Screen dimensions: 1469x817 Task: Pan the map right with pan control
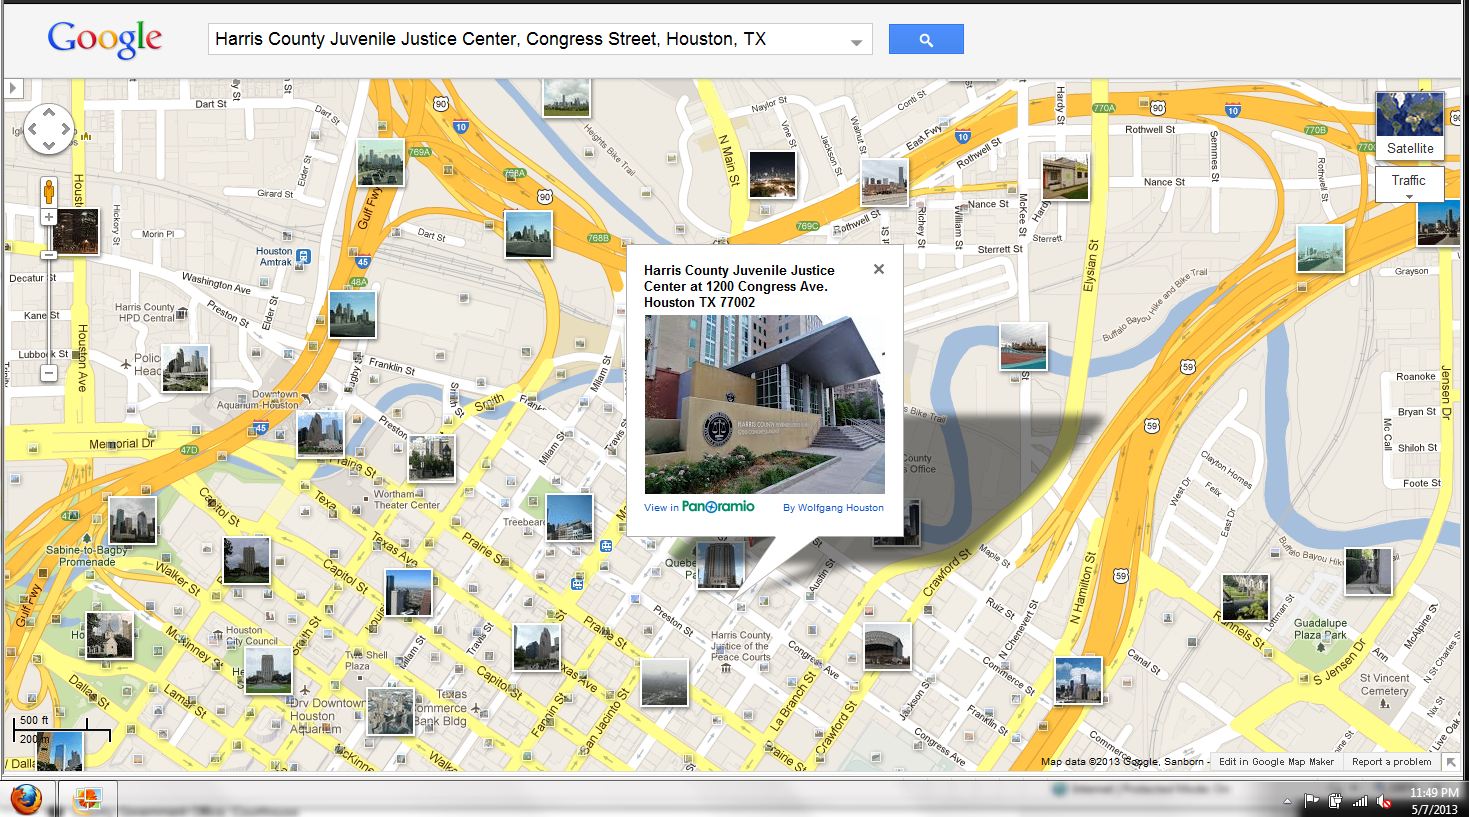click(x=66, y=129)
